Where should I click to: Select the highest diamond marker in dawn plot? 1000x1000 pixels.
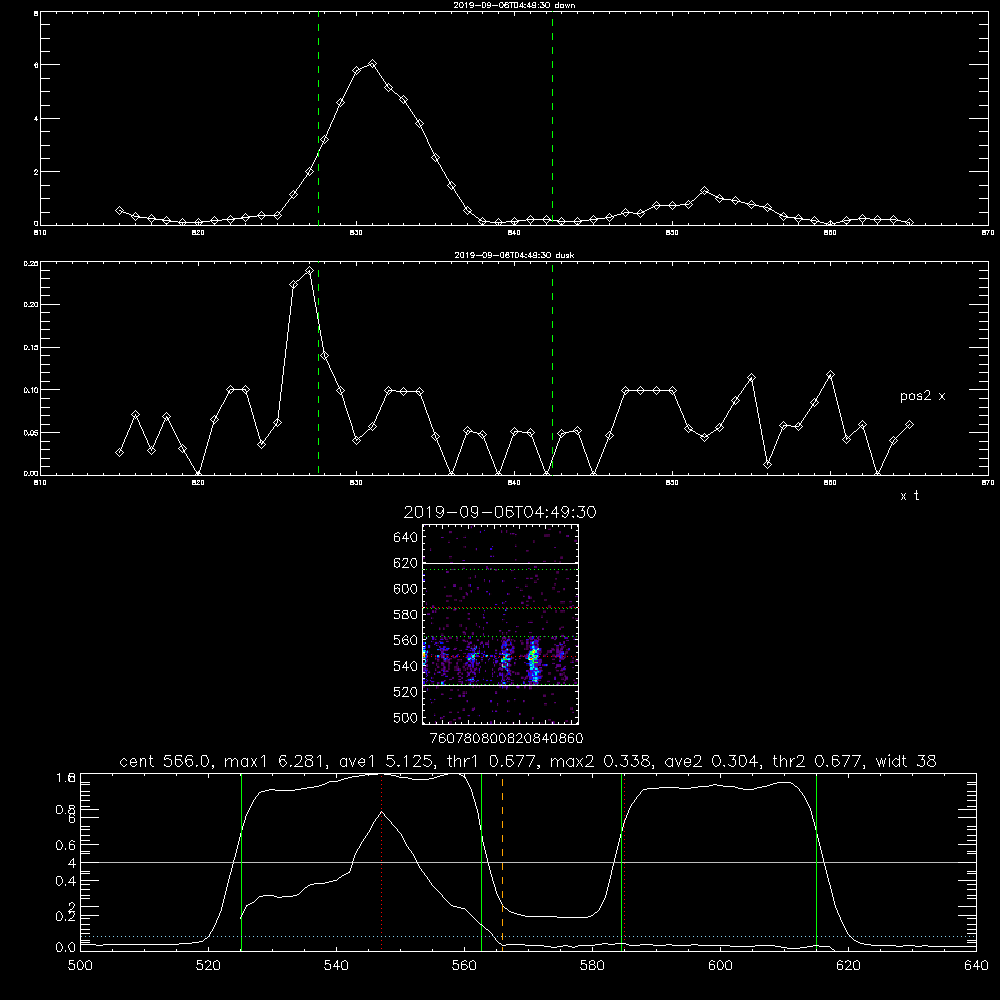(372, 64)
